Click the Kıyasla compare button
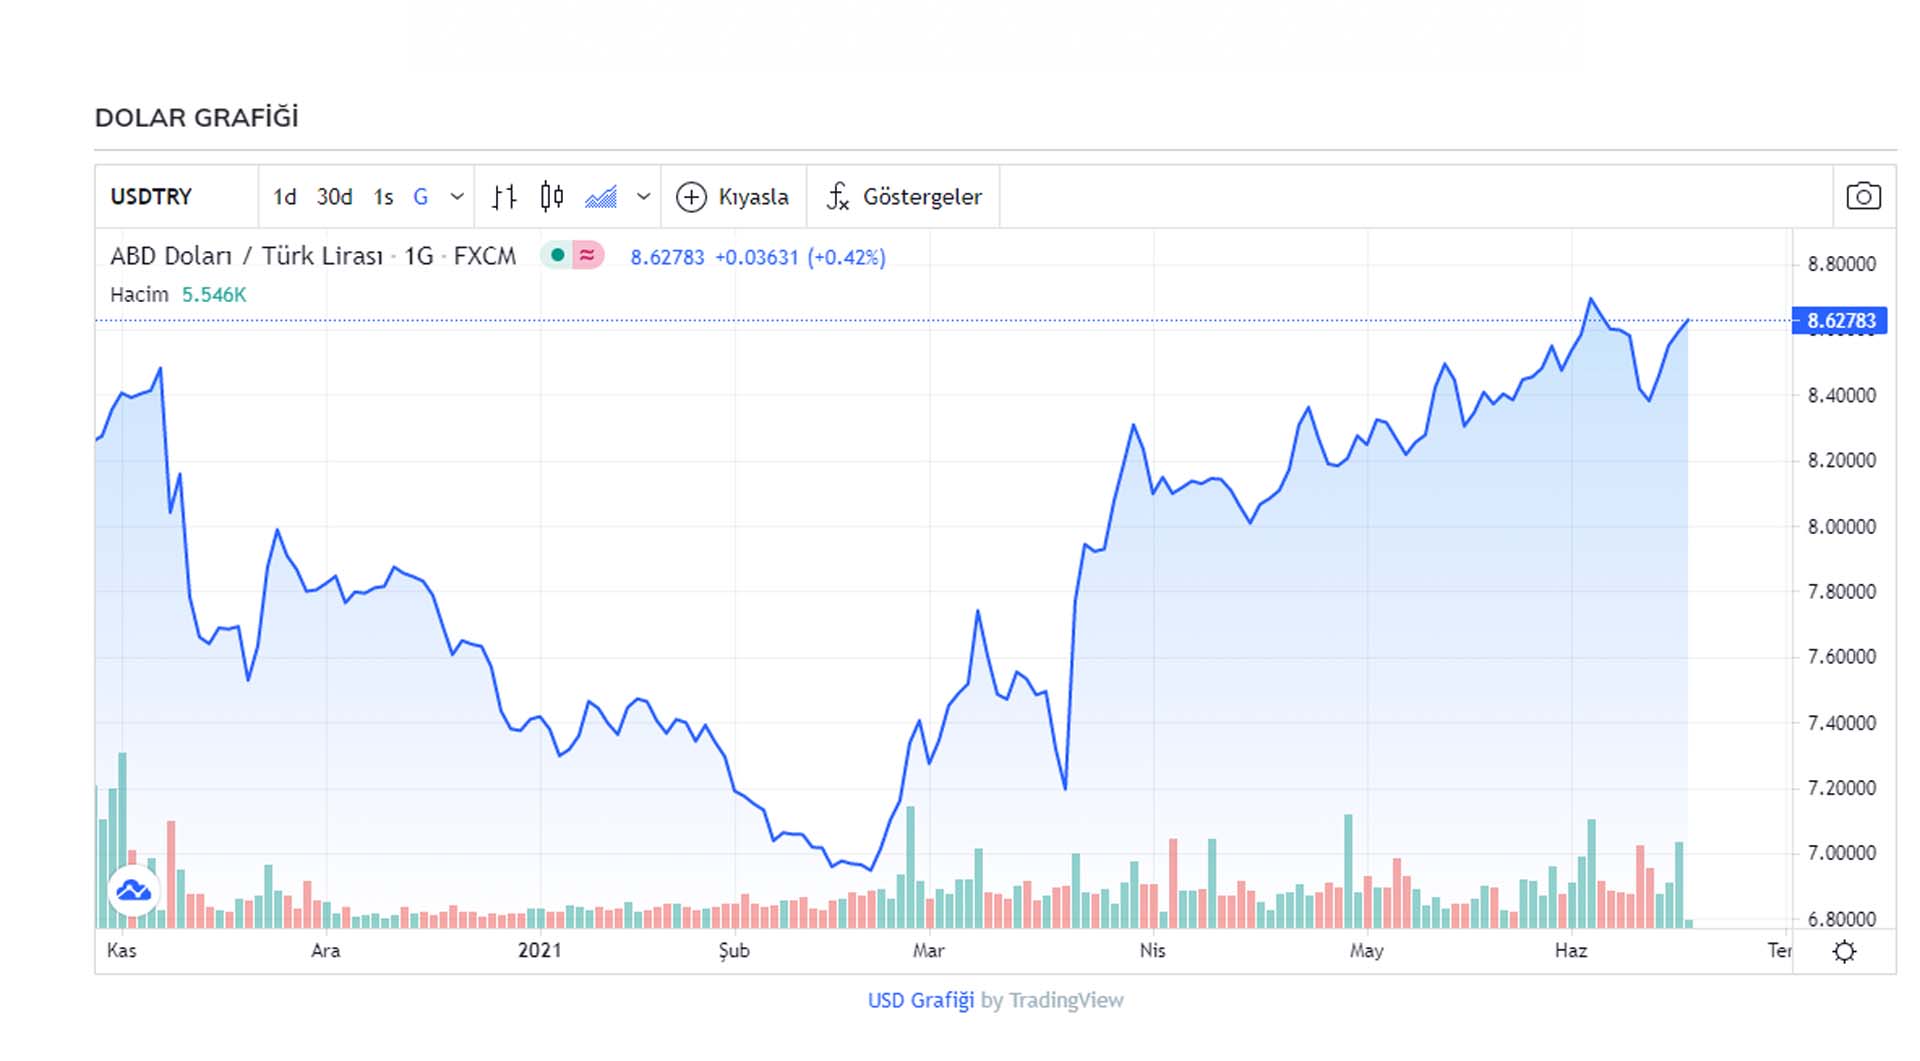 755,197
